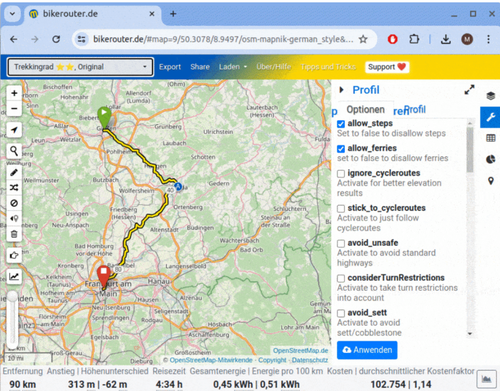Open the Trekkingrad profile dropdown
This screenshot has width=500, height=391.
point(80,67)
